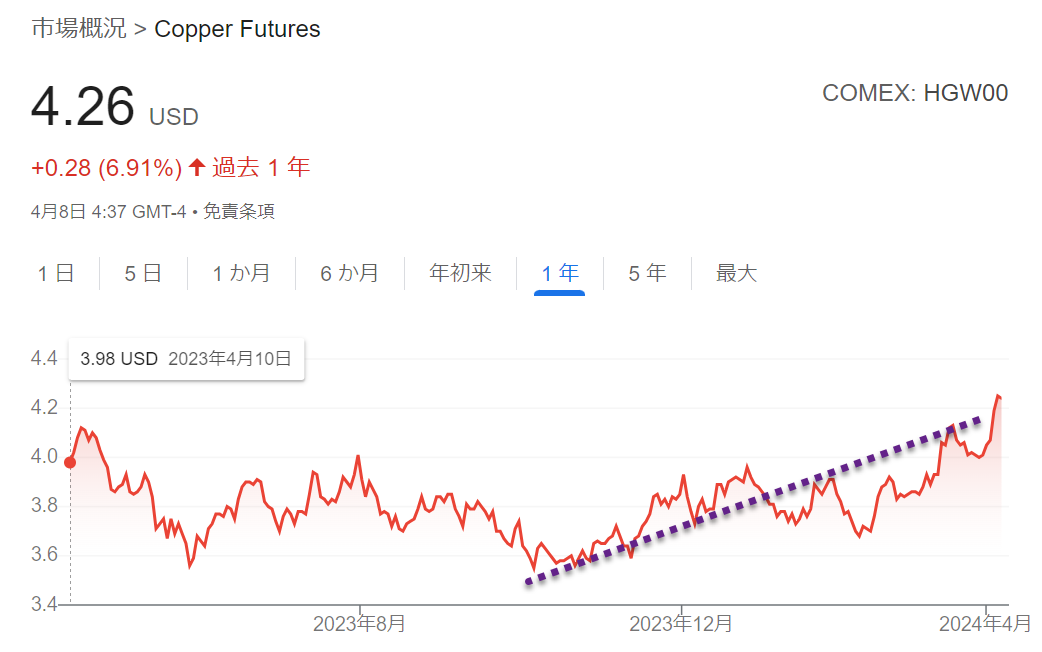
Task: Switch chart to 5 年 range
Action: [647, 273]
